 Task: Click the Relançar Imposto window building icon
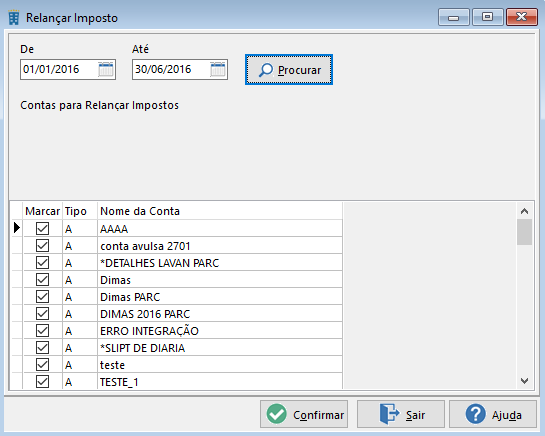coord(14,18)
